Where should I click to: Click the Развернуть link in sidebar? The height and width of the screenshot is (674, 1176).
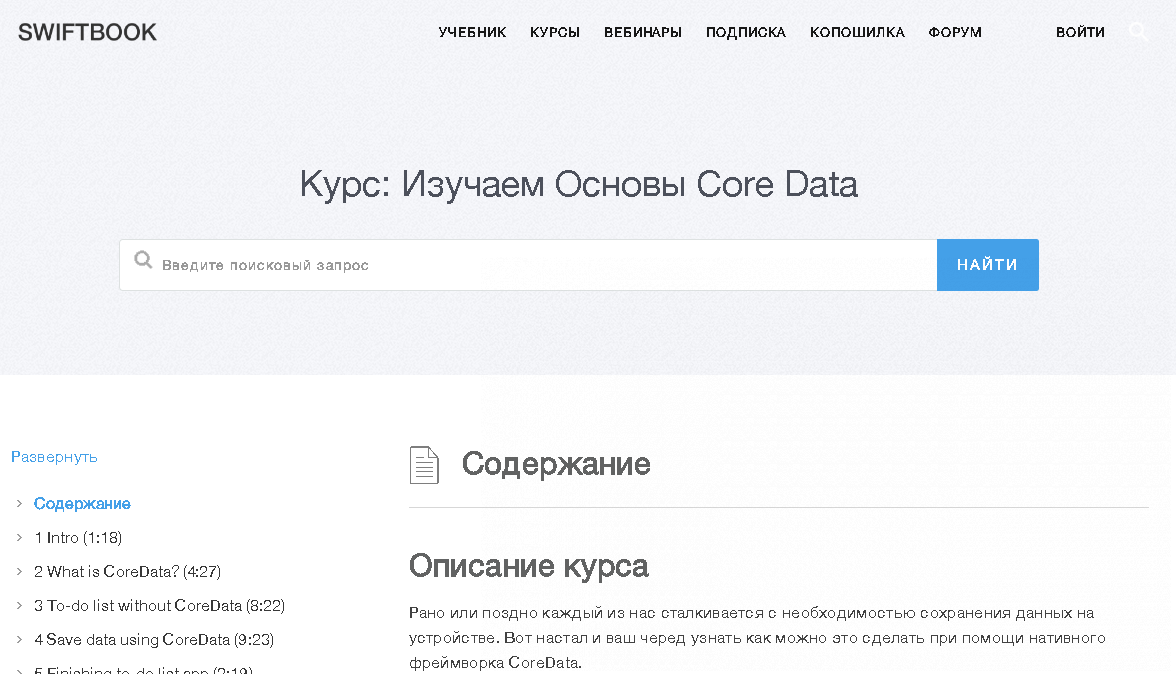tap(54, 457)
